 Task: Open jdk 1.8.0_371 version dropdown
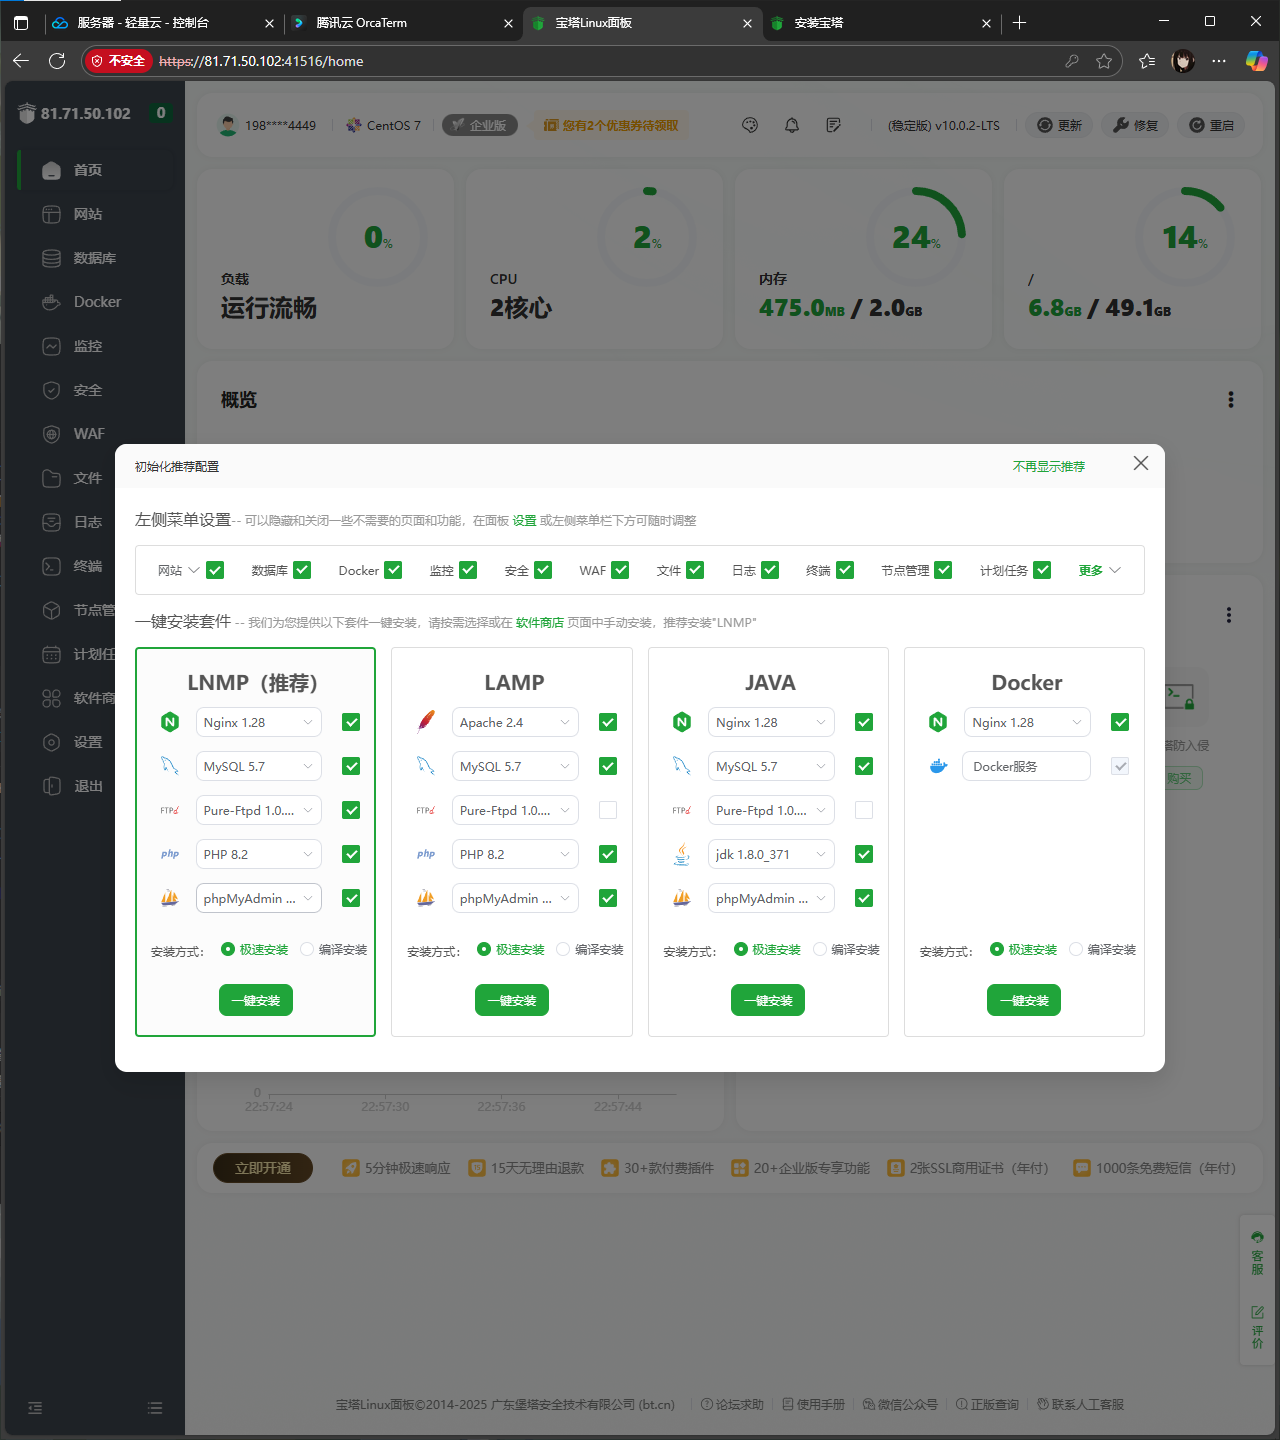pos(771,854)
